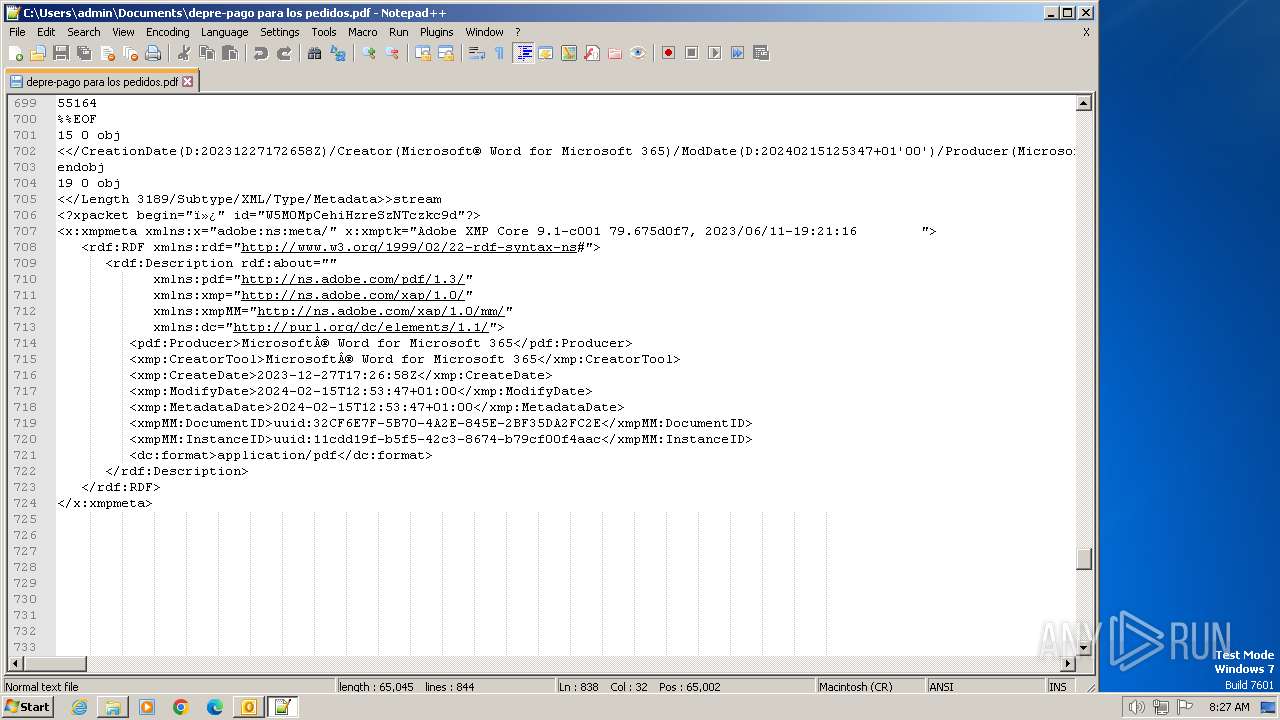Open the Replace dialog from the toolbar
Viewport: 1280px width, 720px height.
point(338,53)
